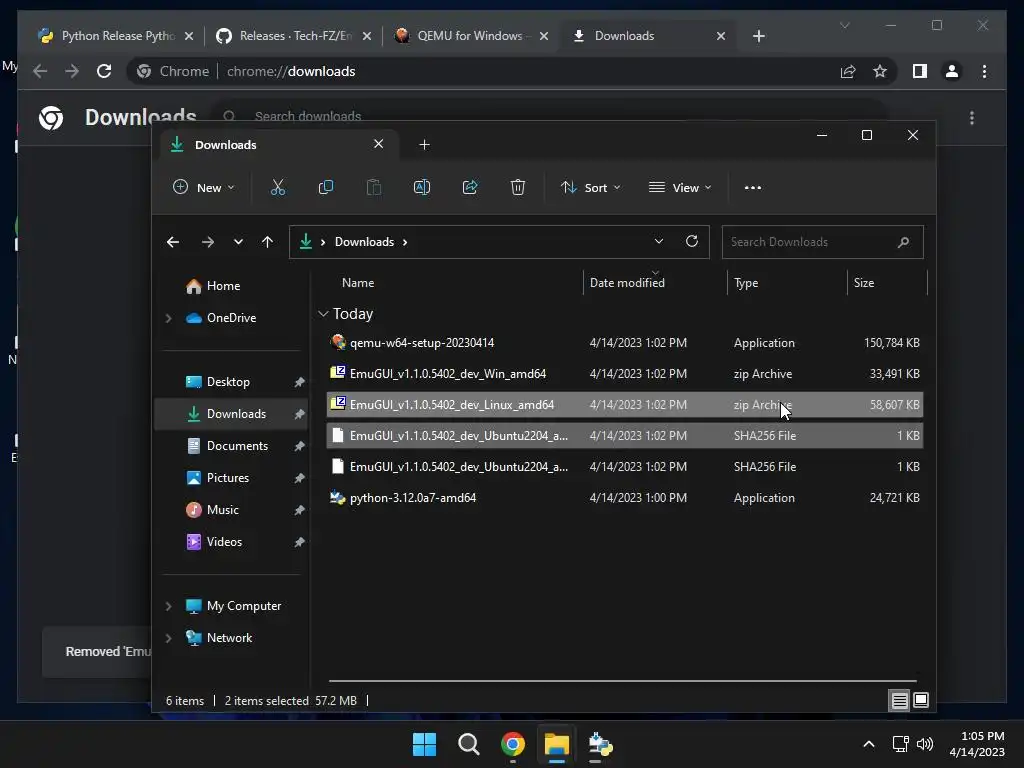
Task: Open recent locations chevron next to forward arrow
Action: click(238, 242)
